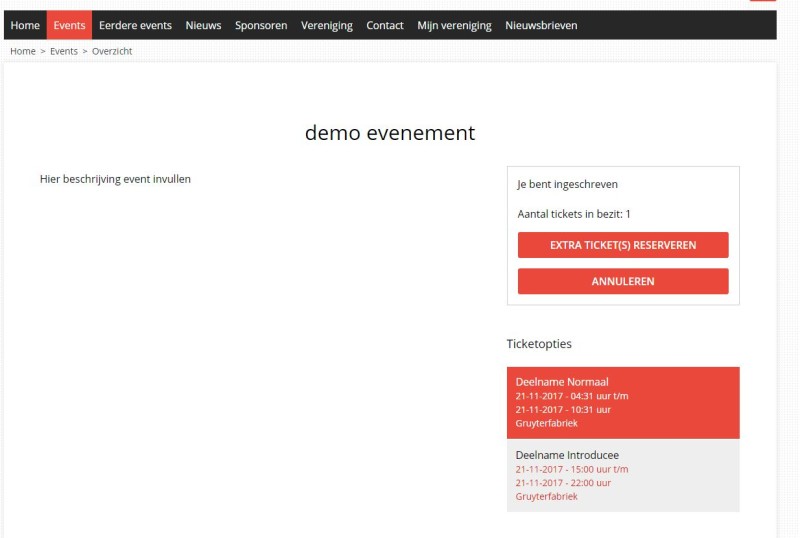Select the Overzicht breadcrumb
This screenshot has width=800, height=538.
[112, 51]
